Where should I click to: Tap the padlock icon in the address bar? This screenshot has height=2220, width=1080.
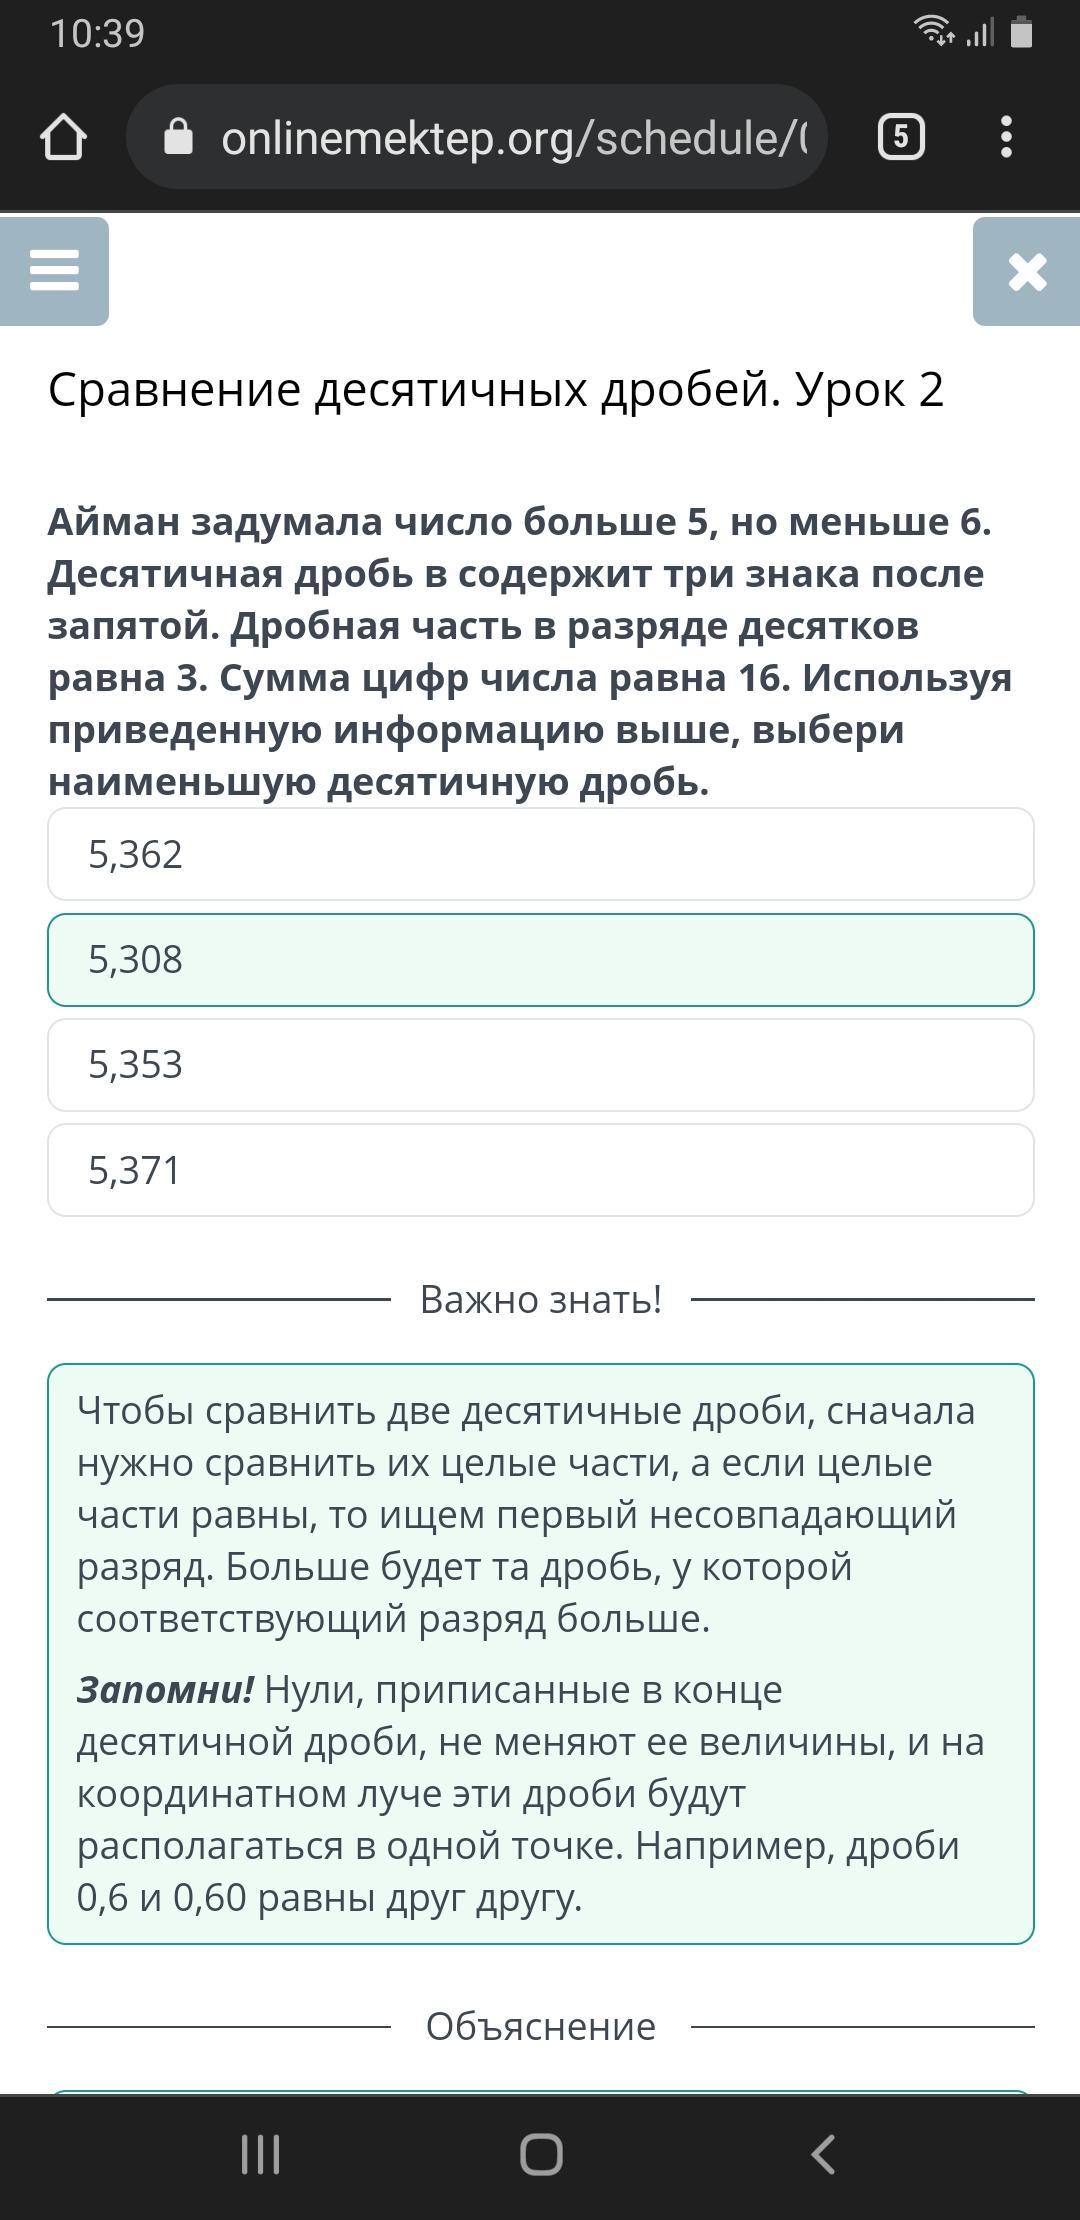click(178, 136)
